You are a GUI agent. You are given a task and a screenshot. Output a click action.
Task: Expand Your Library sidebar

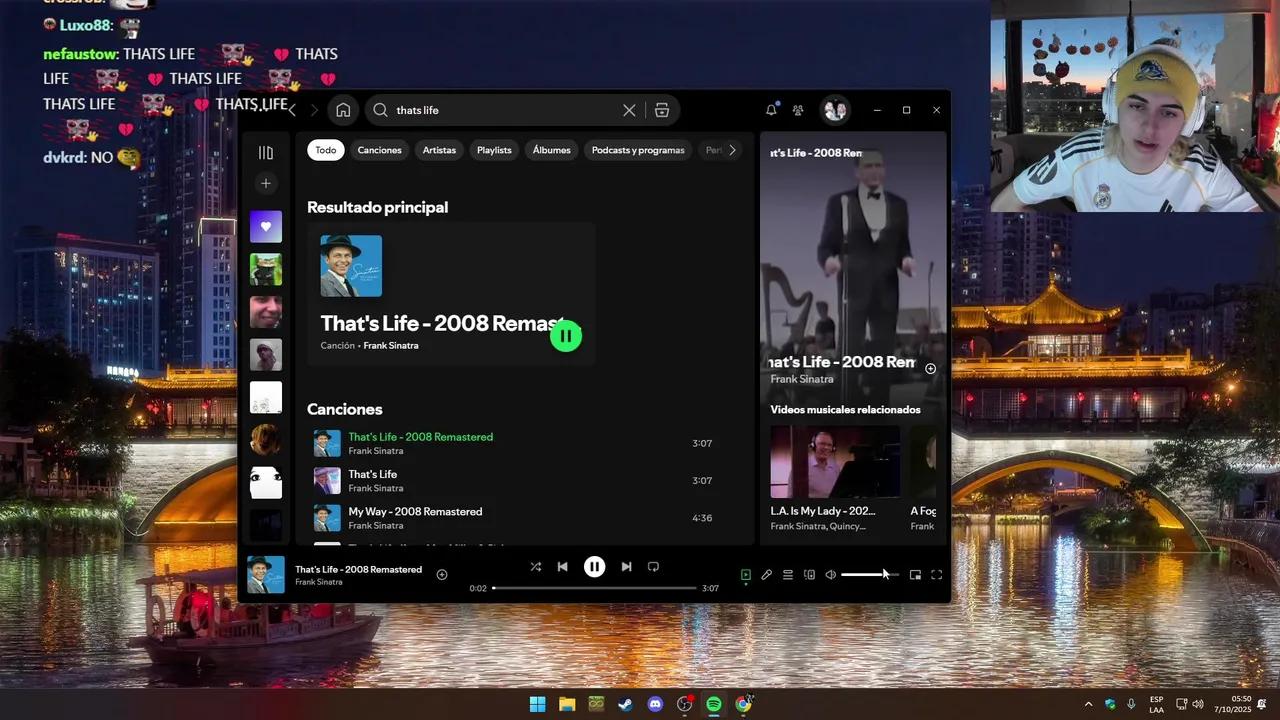pos(266,153)
